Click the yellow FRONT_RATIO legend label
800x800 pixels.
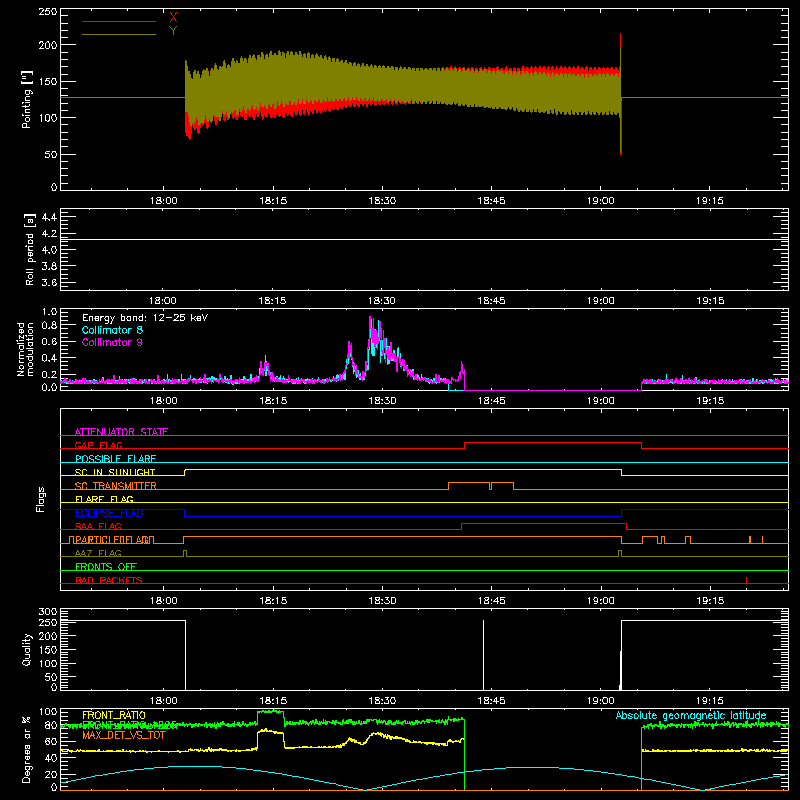114,715
